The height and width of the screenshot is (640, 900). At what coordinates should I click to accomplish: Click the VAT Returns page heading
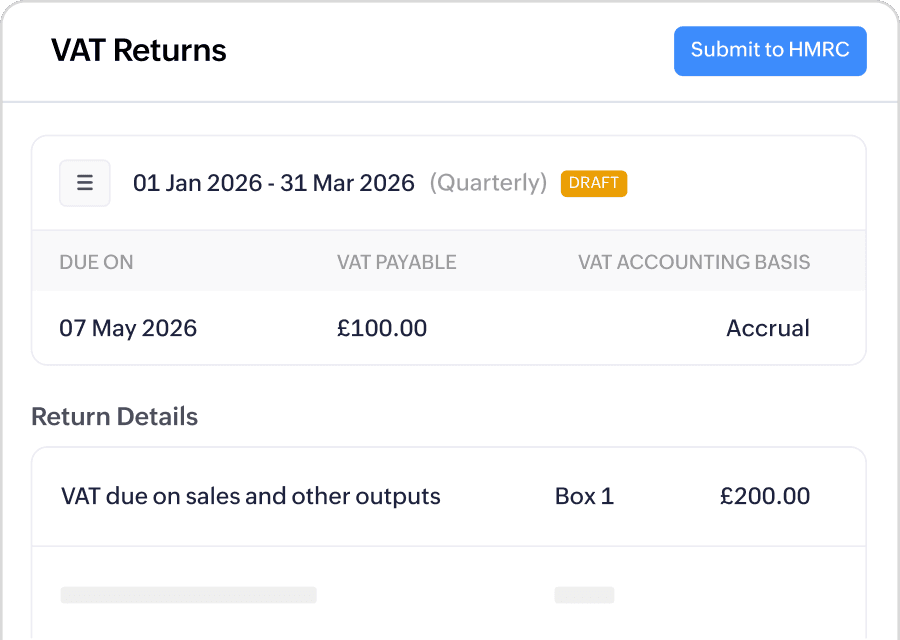point(139,51)
